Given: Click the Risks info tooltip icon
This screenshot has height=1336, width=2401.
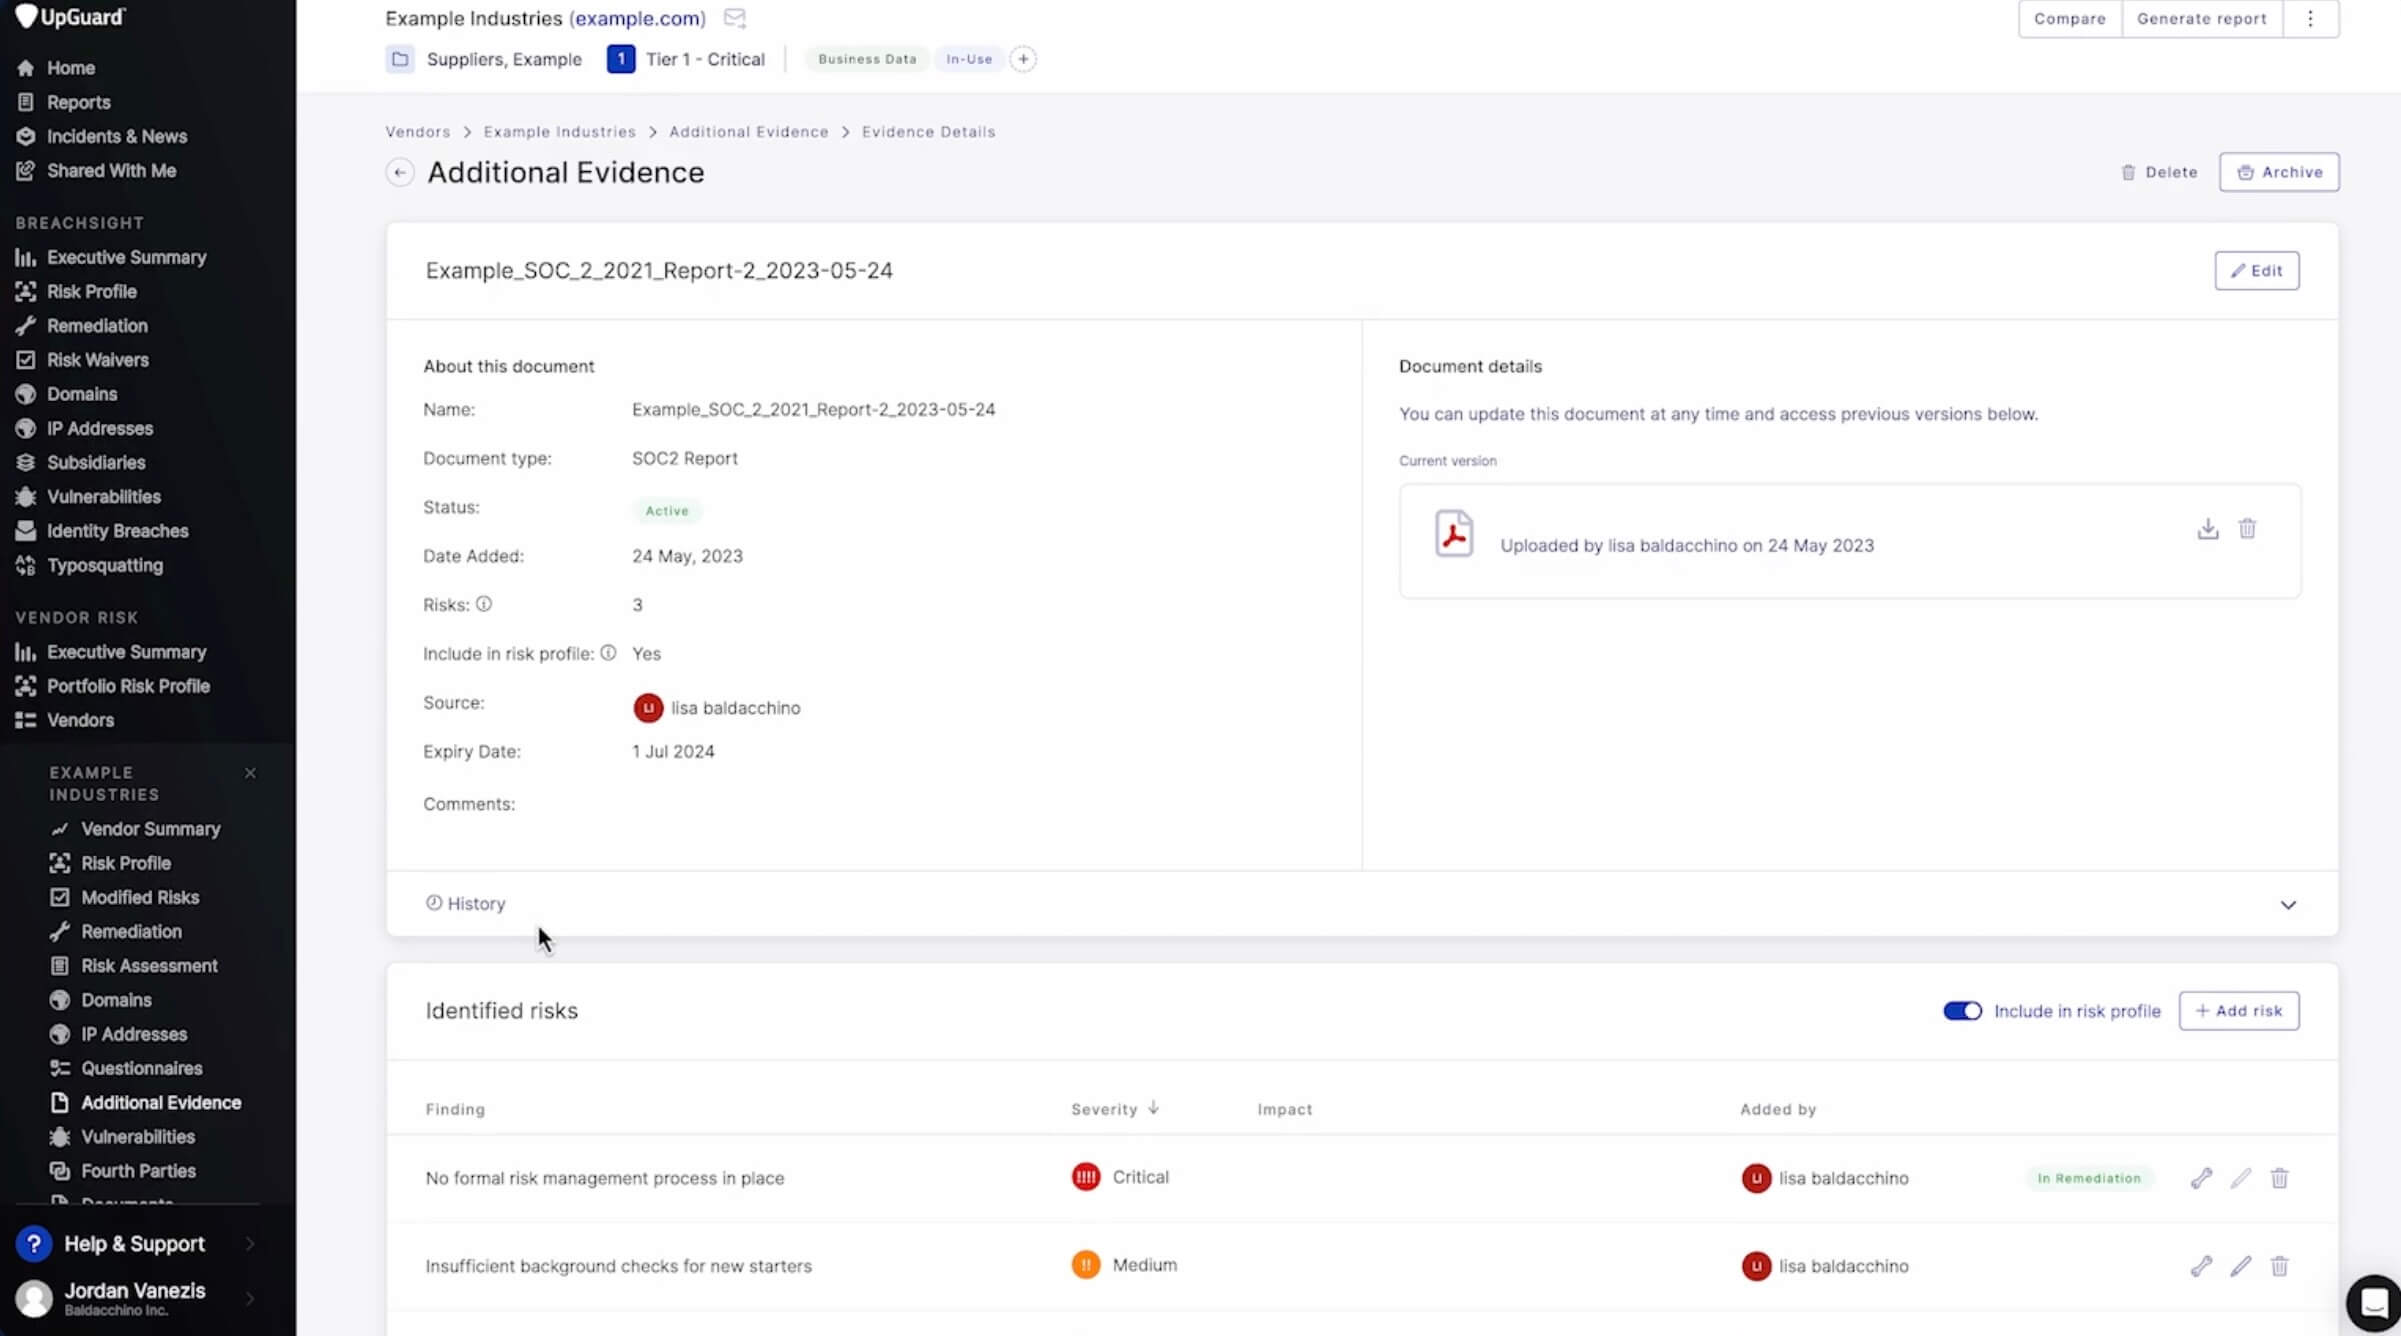Looking at the screenshot, I should [x=484, y=604].
